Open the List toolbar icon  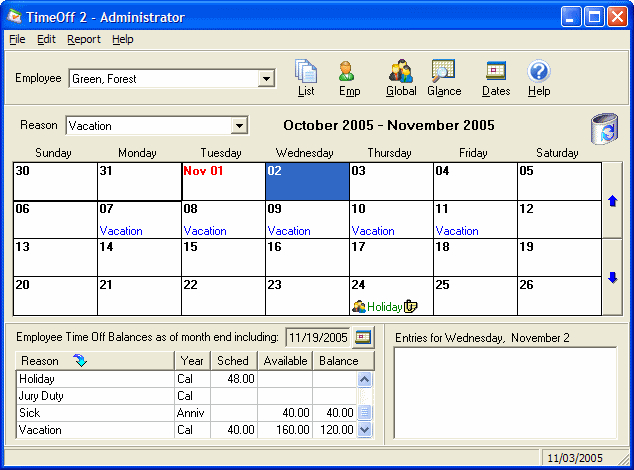306,72
